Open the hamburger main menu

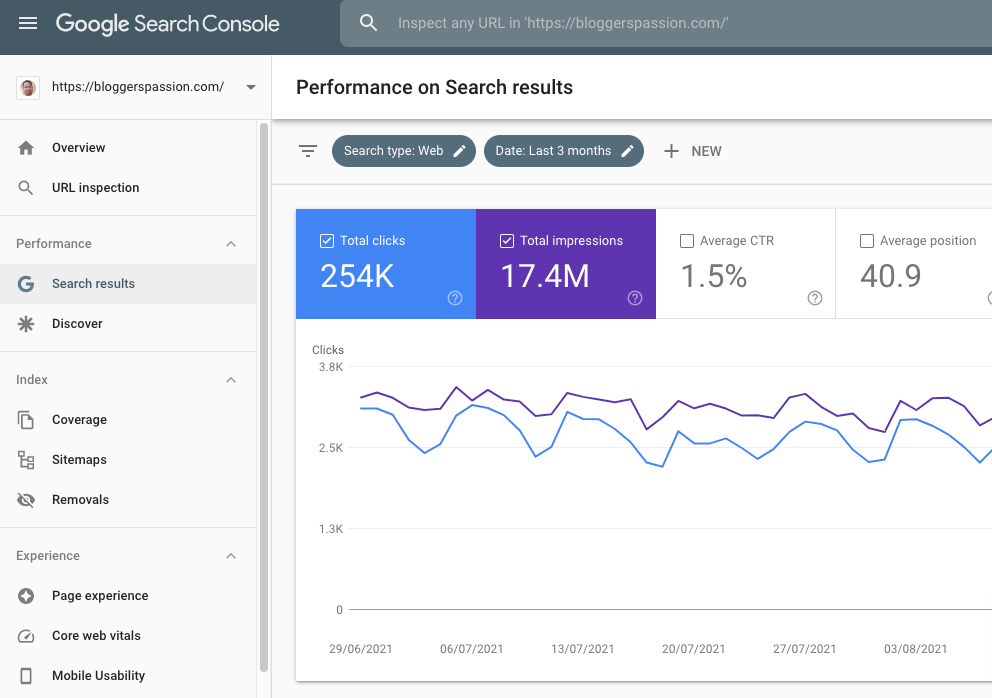point(28,23)
